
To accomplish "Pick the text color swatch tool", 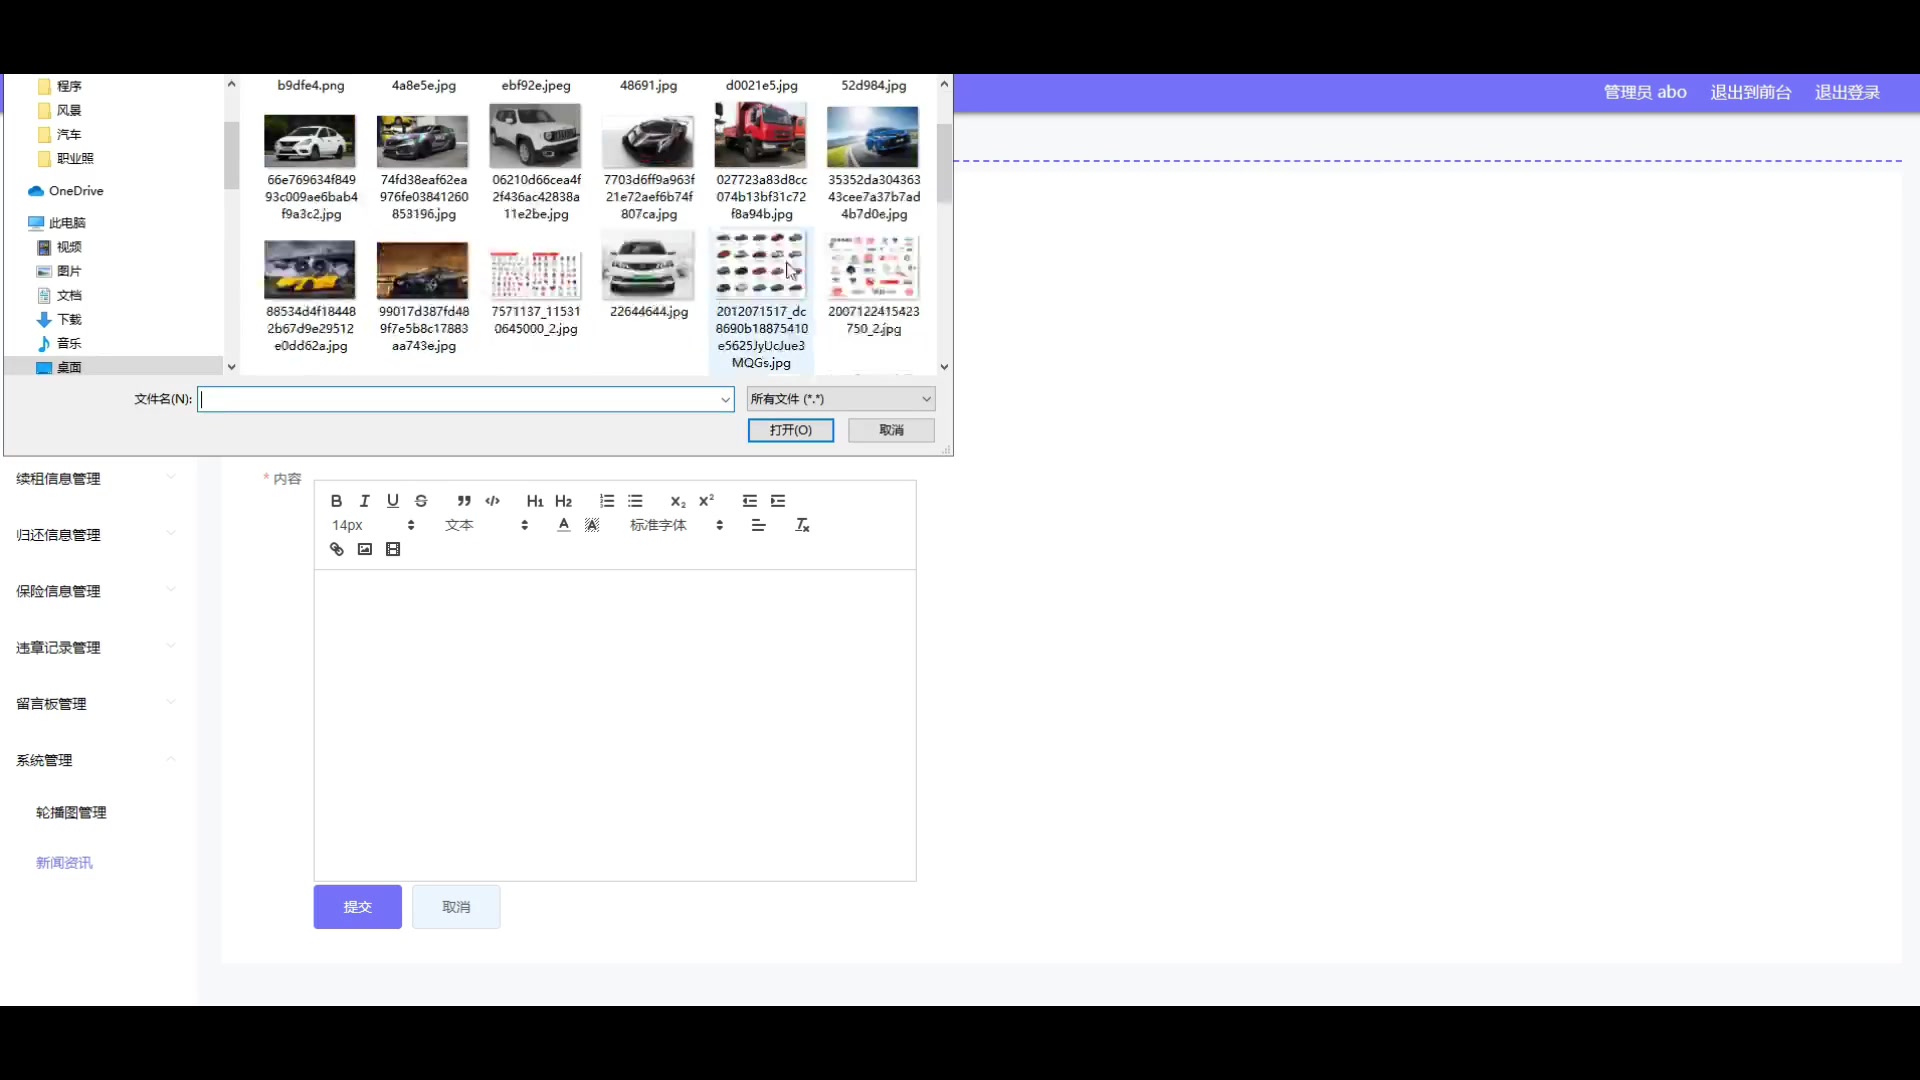I will point(564,525).
